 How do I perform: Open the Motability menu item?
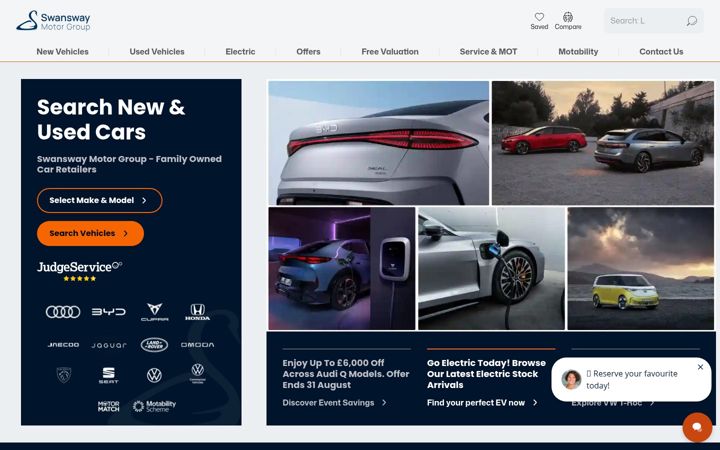pos(578,52)
